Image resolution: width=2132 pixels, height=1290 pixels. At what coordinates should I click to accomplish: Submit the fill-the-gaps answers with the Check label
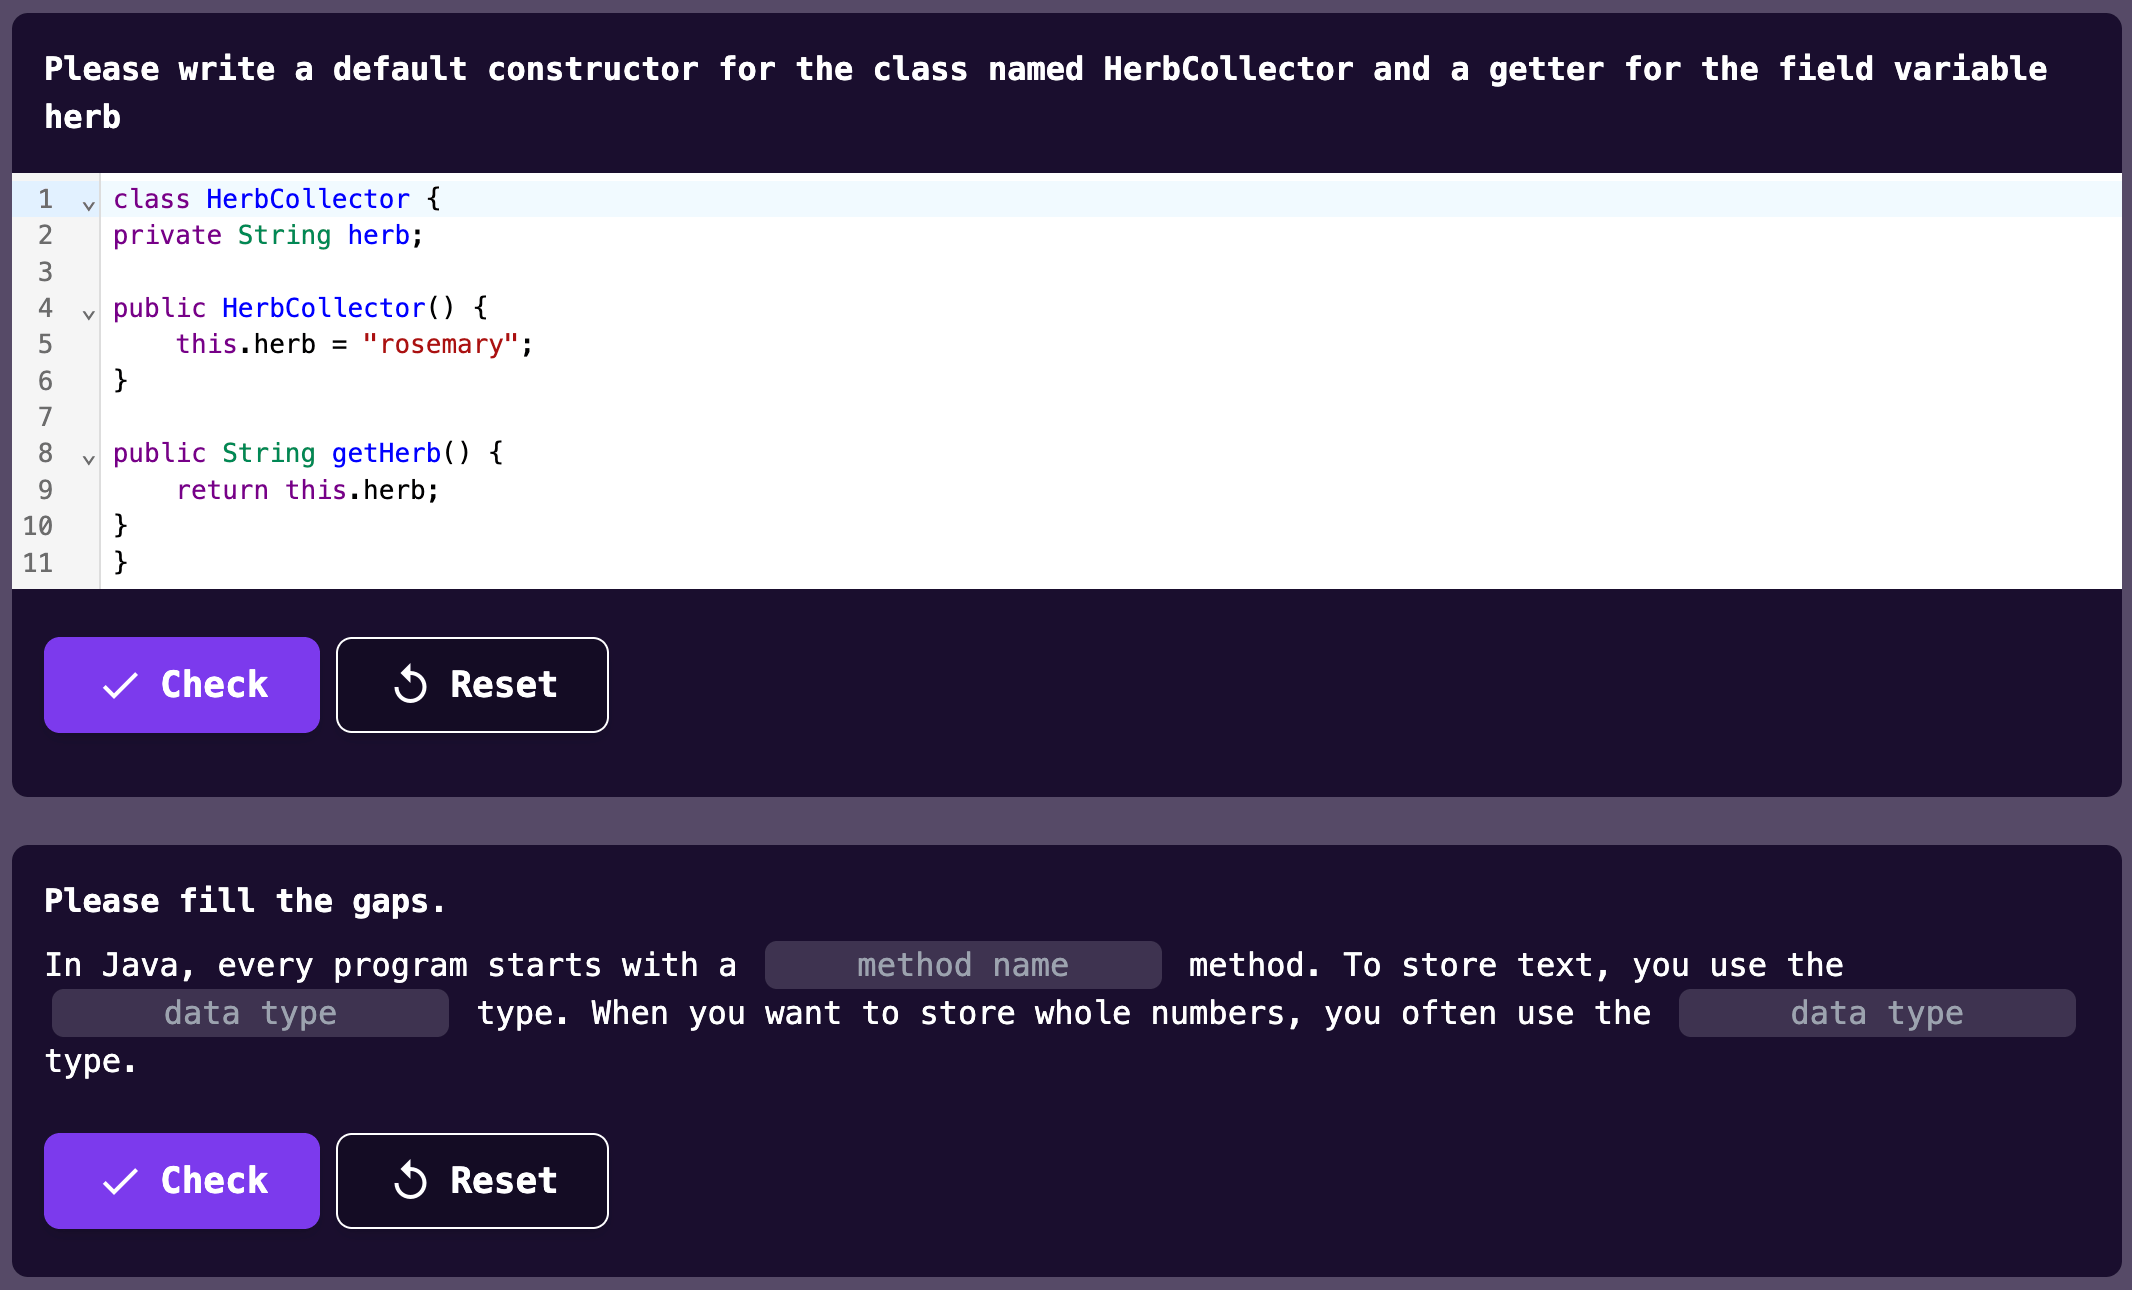click(214, 1181)
